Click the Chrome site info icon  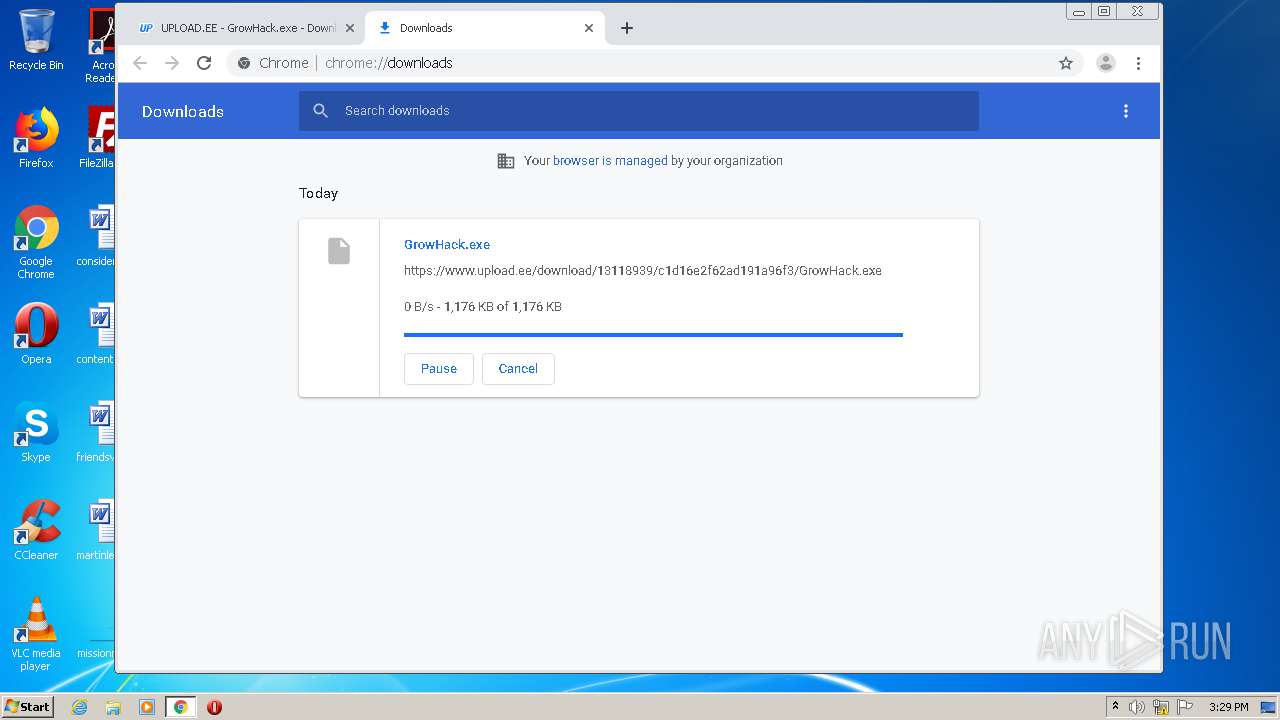244,63
